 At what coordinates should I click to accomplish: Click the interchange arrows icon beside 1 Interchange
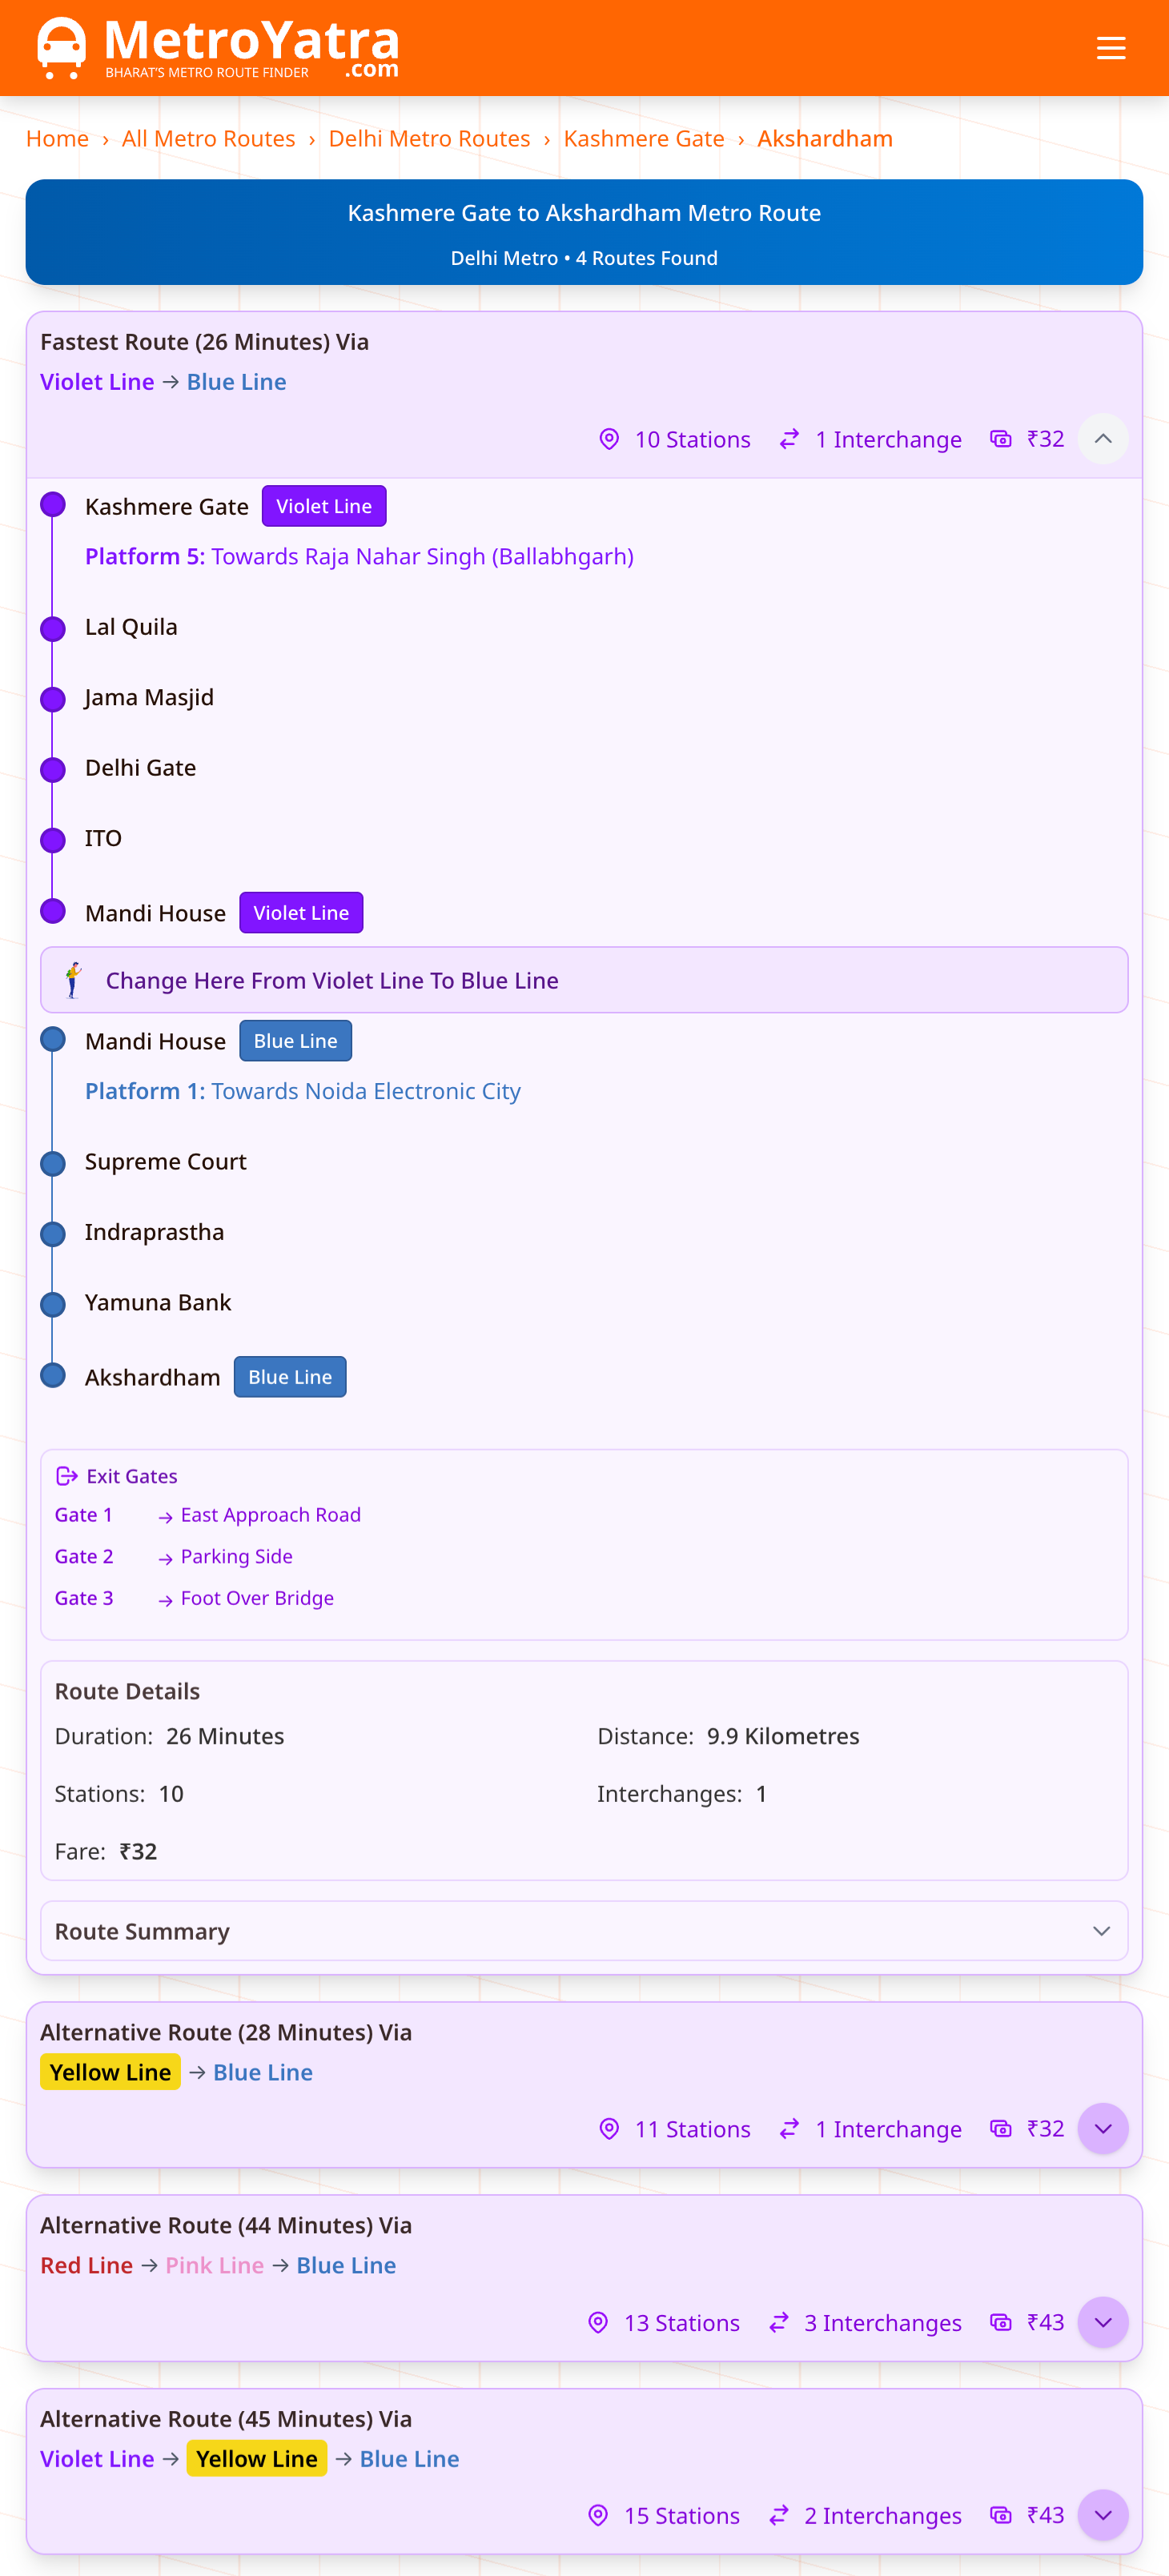tap(789, 440)
